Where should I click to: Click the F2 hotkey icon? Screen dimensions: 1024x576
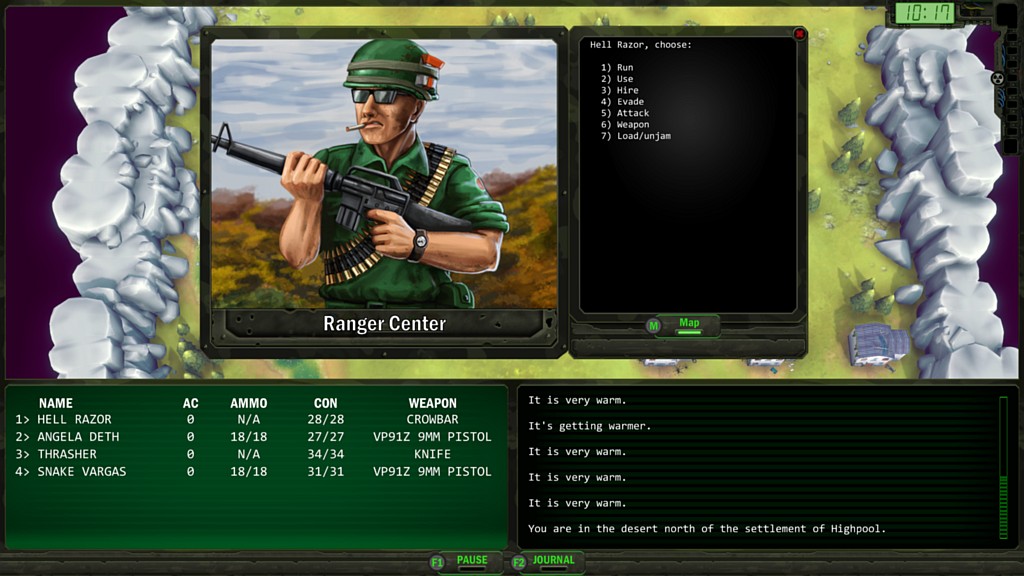tap(519, 562)
